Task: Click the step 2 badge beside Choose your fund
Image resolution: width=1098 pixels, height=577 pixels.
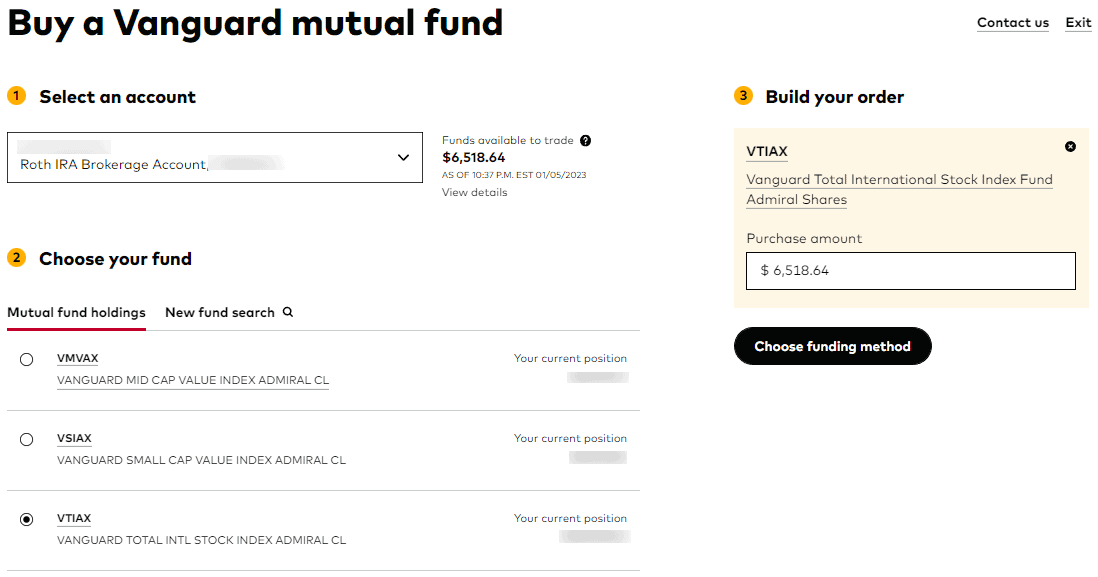Action: click(17, 258)
